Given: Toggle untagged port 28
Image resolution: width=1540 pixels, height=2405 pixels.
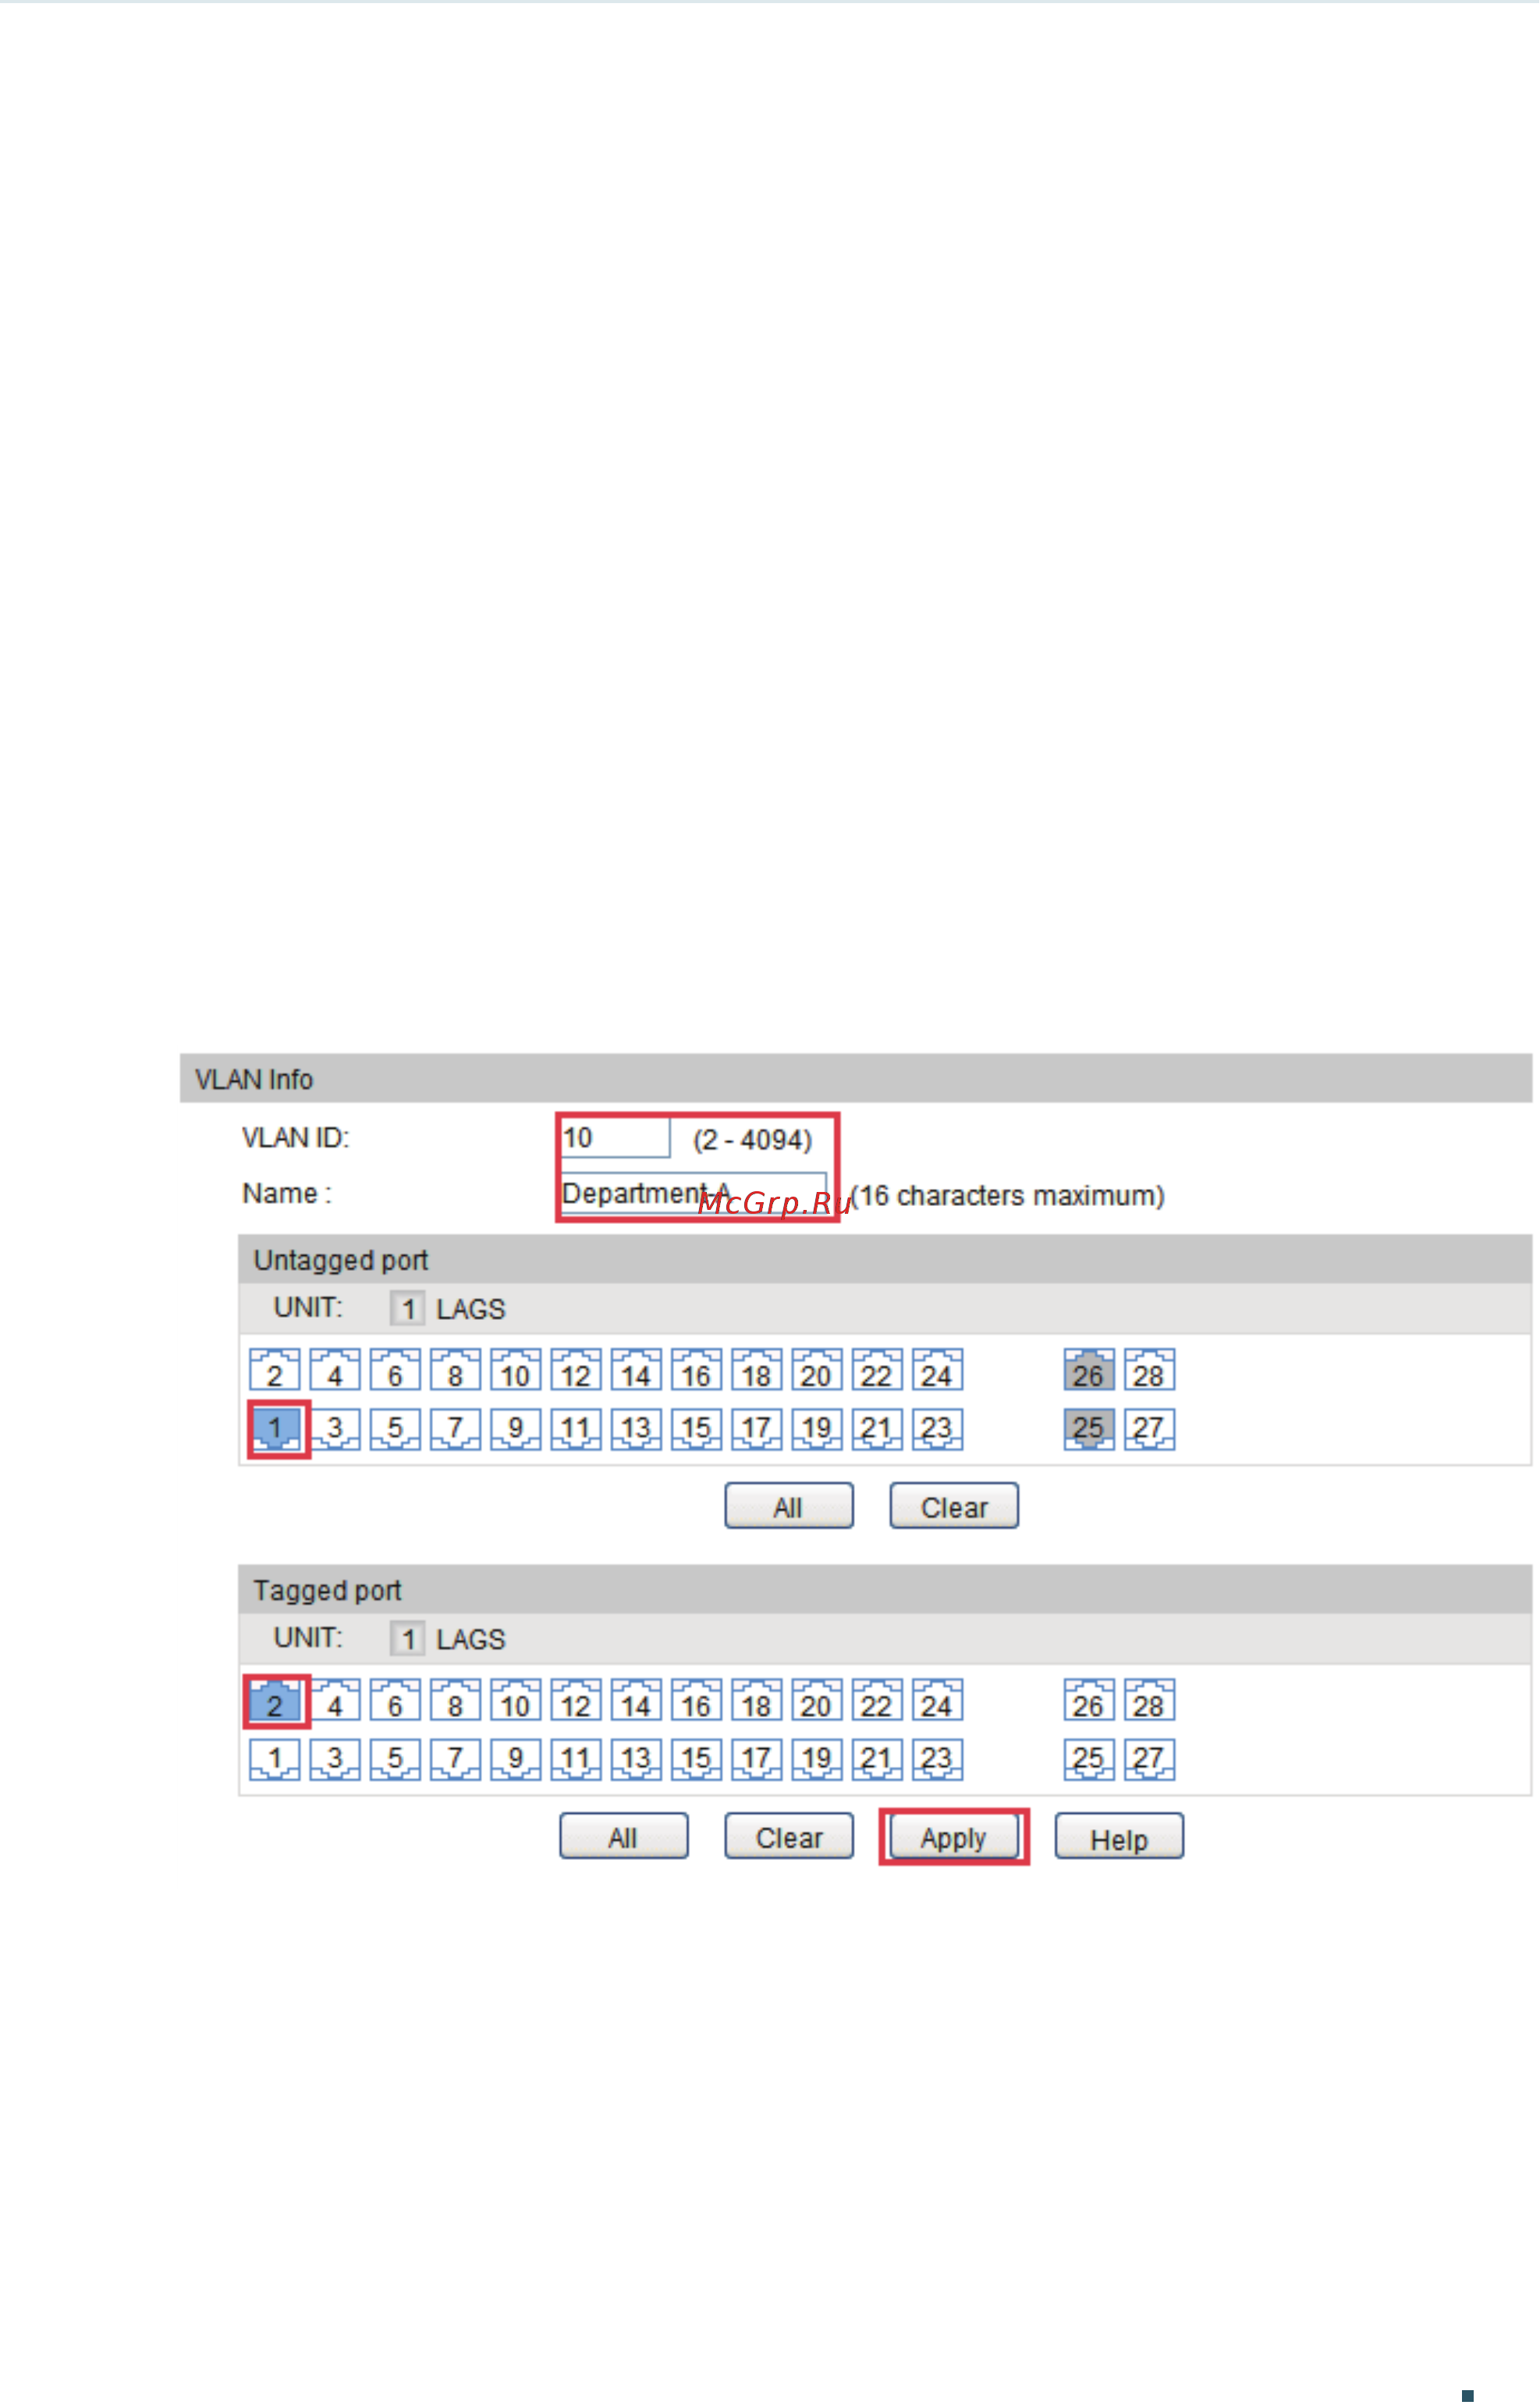Looking at the screenshot, I should click(1149, 1370).
